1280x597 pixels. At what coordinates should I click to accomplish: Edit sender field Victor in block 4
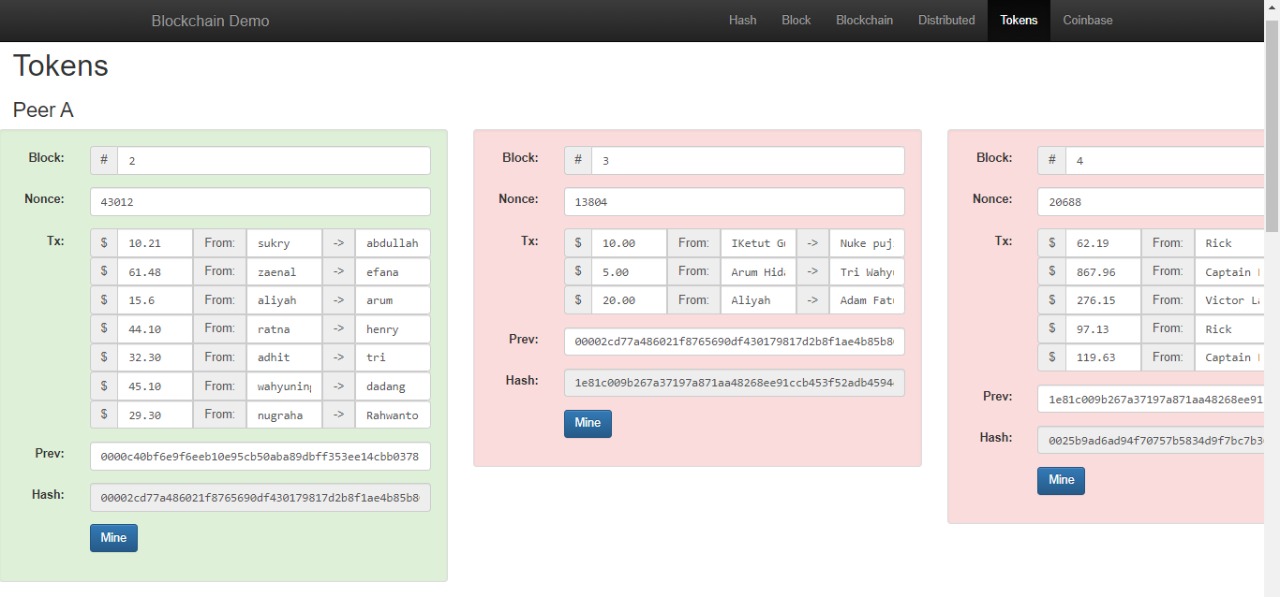coord(1229,300)
